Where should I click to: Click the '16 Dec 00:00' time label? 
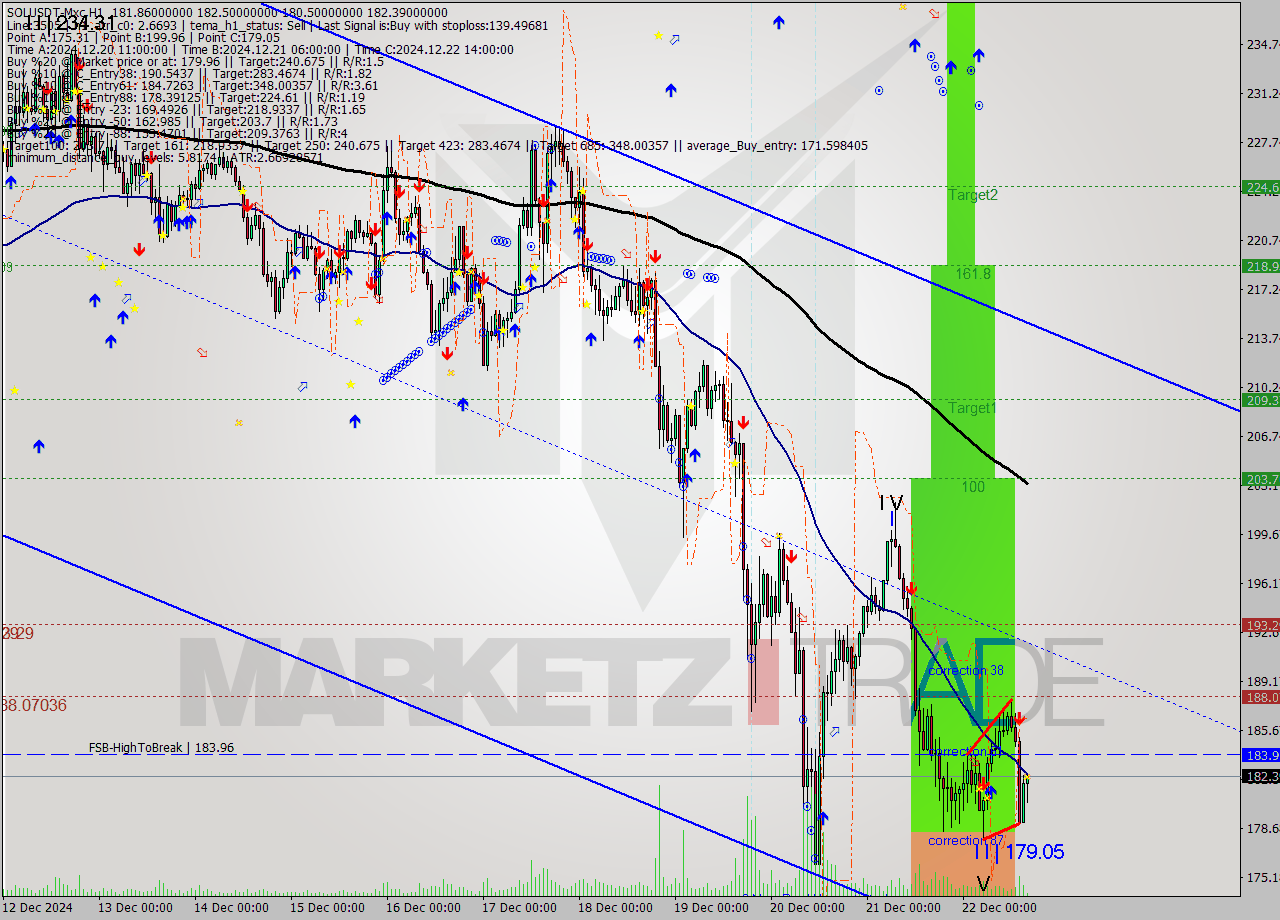click(x=422, y=908)
